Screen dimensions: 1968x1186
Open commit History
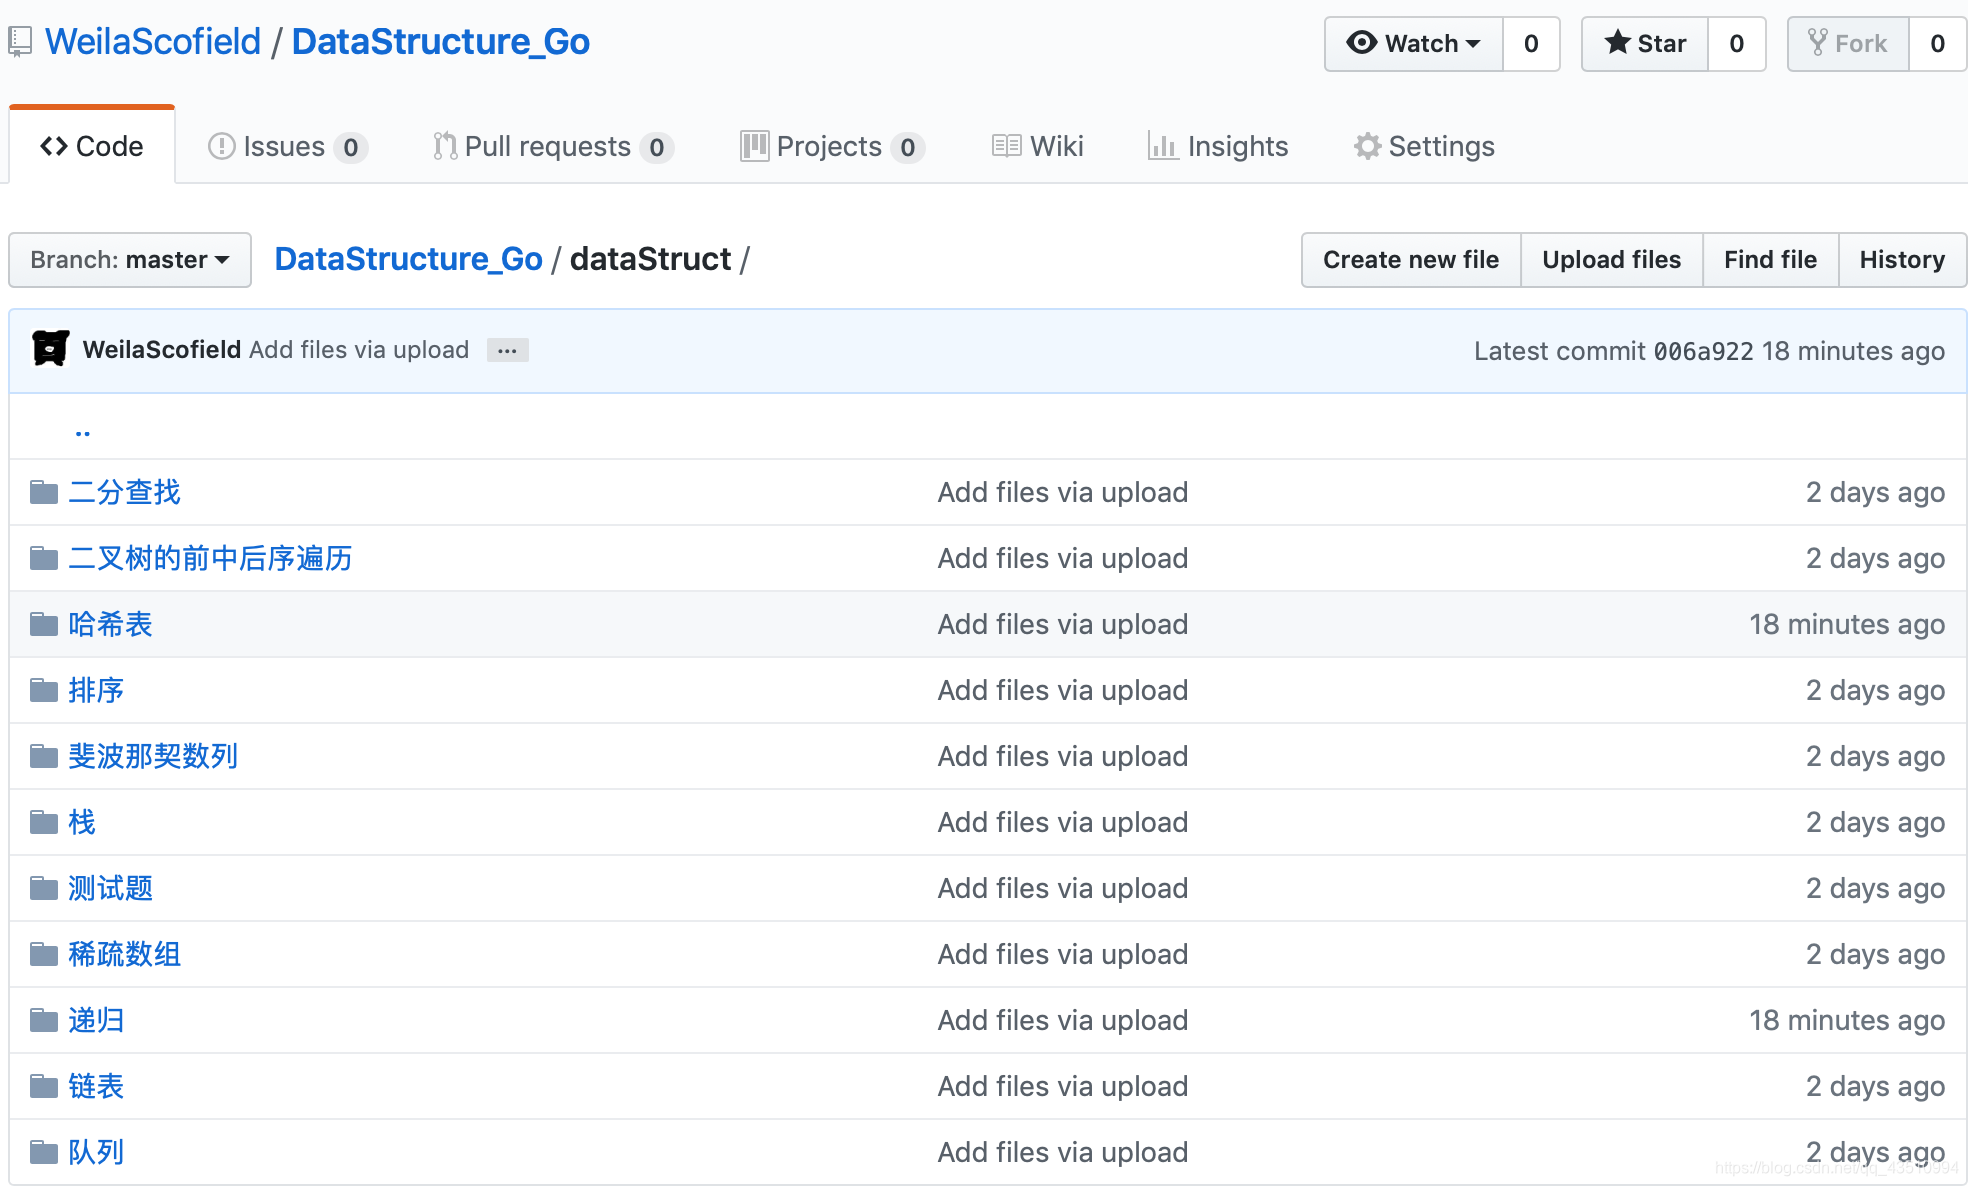click(x=1903, y=260)
